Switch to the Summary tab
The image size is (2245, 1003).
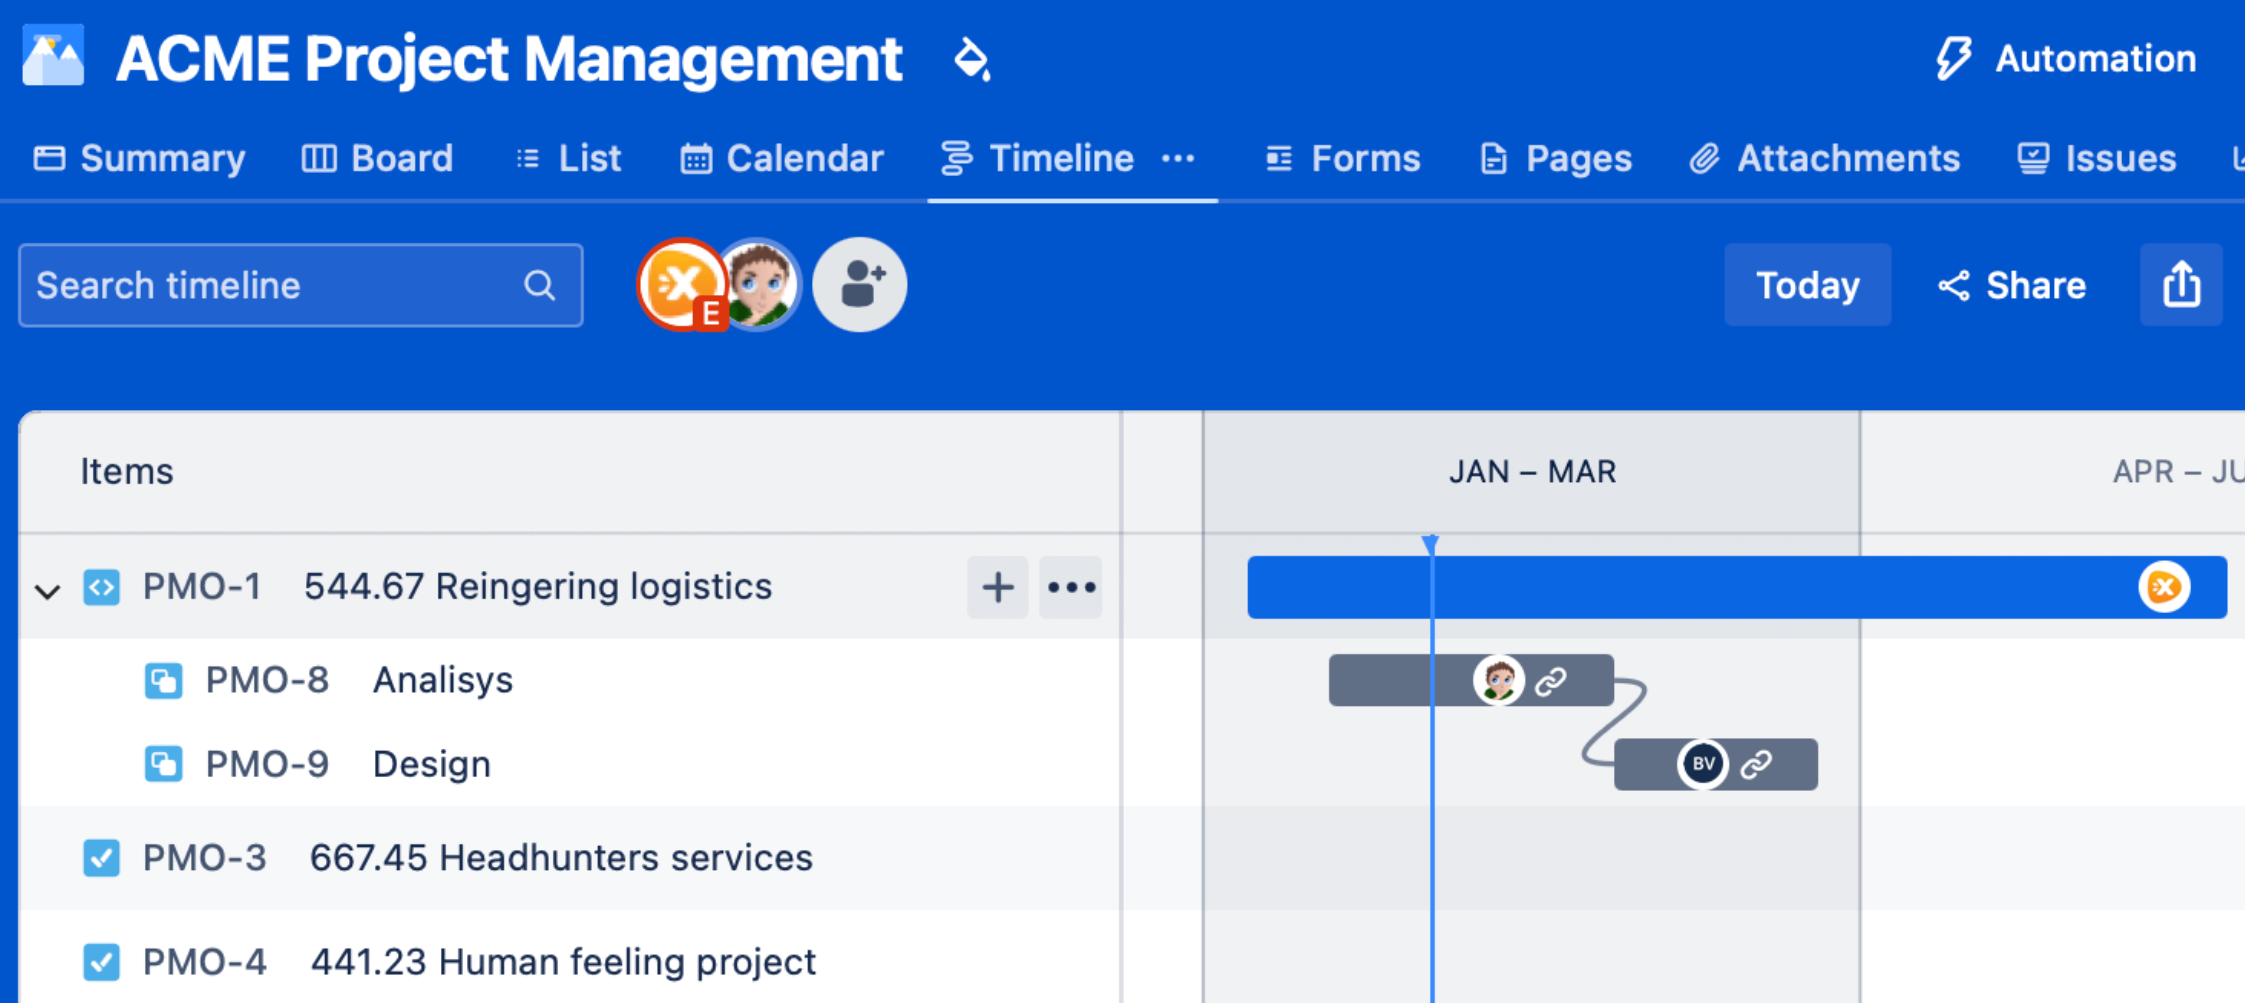click(x=139, y=158)
